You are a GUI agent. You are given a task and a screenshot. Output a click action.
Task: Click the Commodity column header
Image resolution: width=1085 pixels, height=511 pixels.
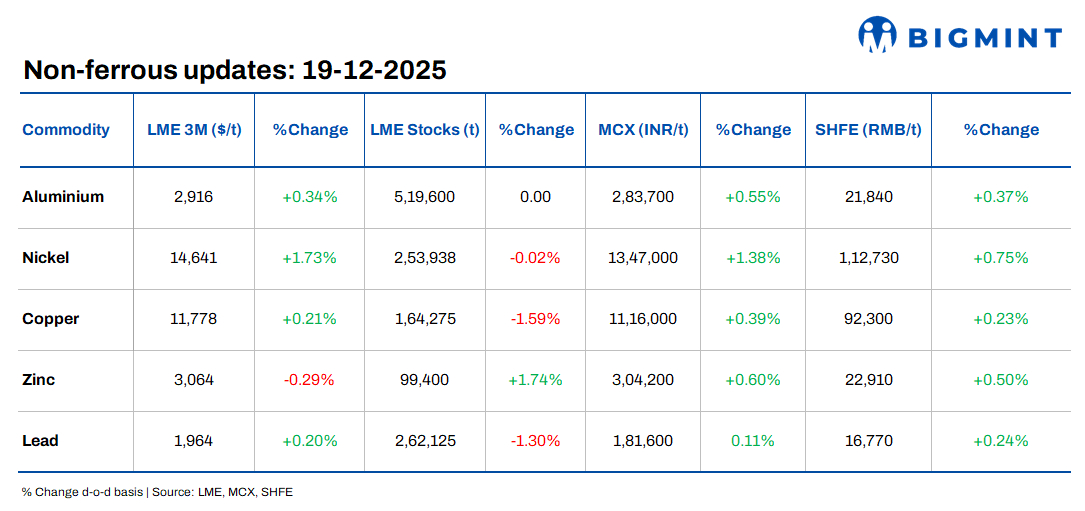66,130
